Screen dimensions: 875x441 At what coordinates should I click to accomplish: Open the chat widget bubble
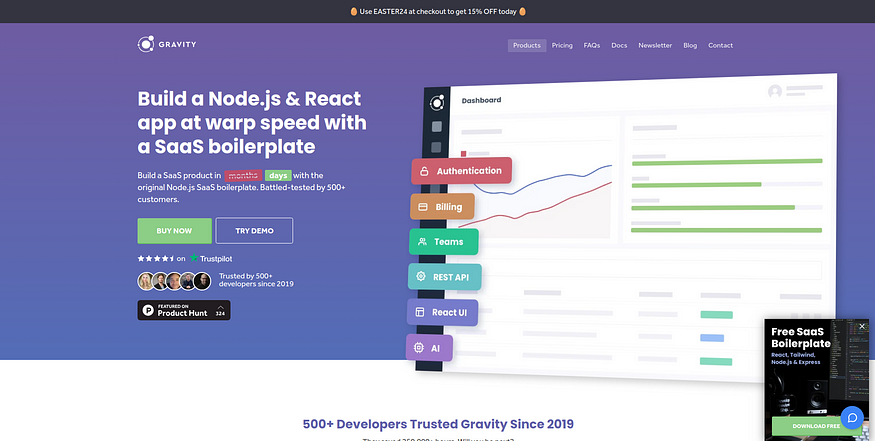(x=852, y=418)
